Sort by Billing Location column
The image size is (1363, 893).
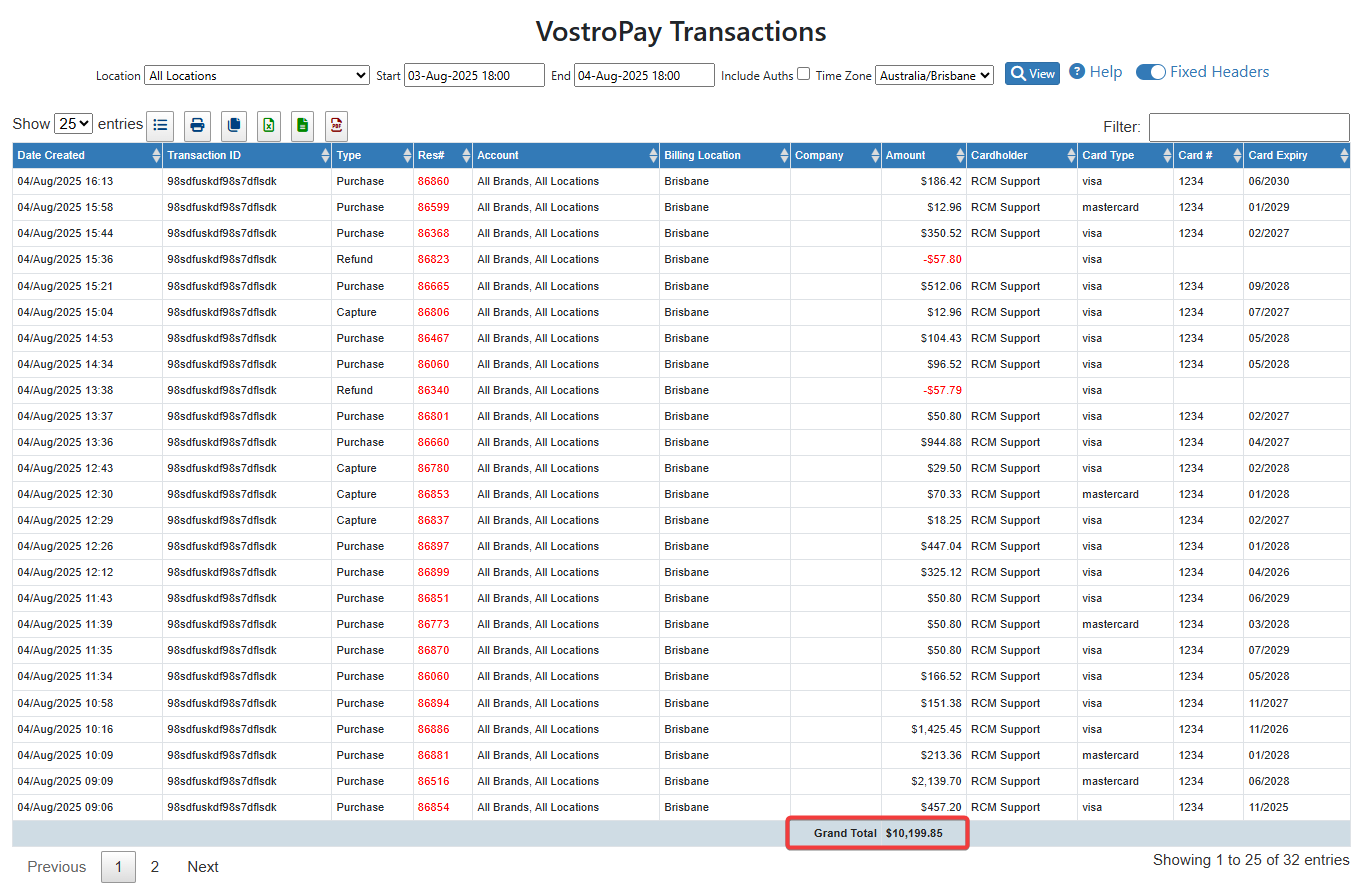click(x=784, y=156)
